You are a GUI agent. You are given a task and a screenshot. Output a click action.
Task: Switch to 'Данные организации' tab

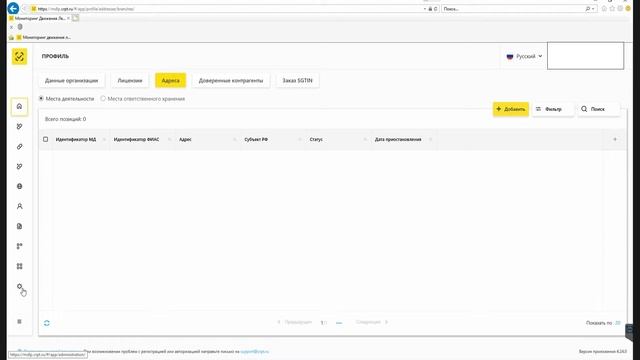71,80
